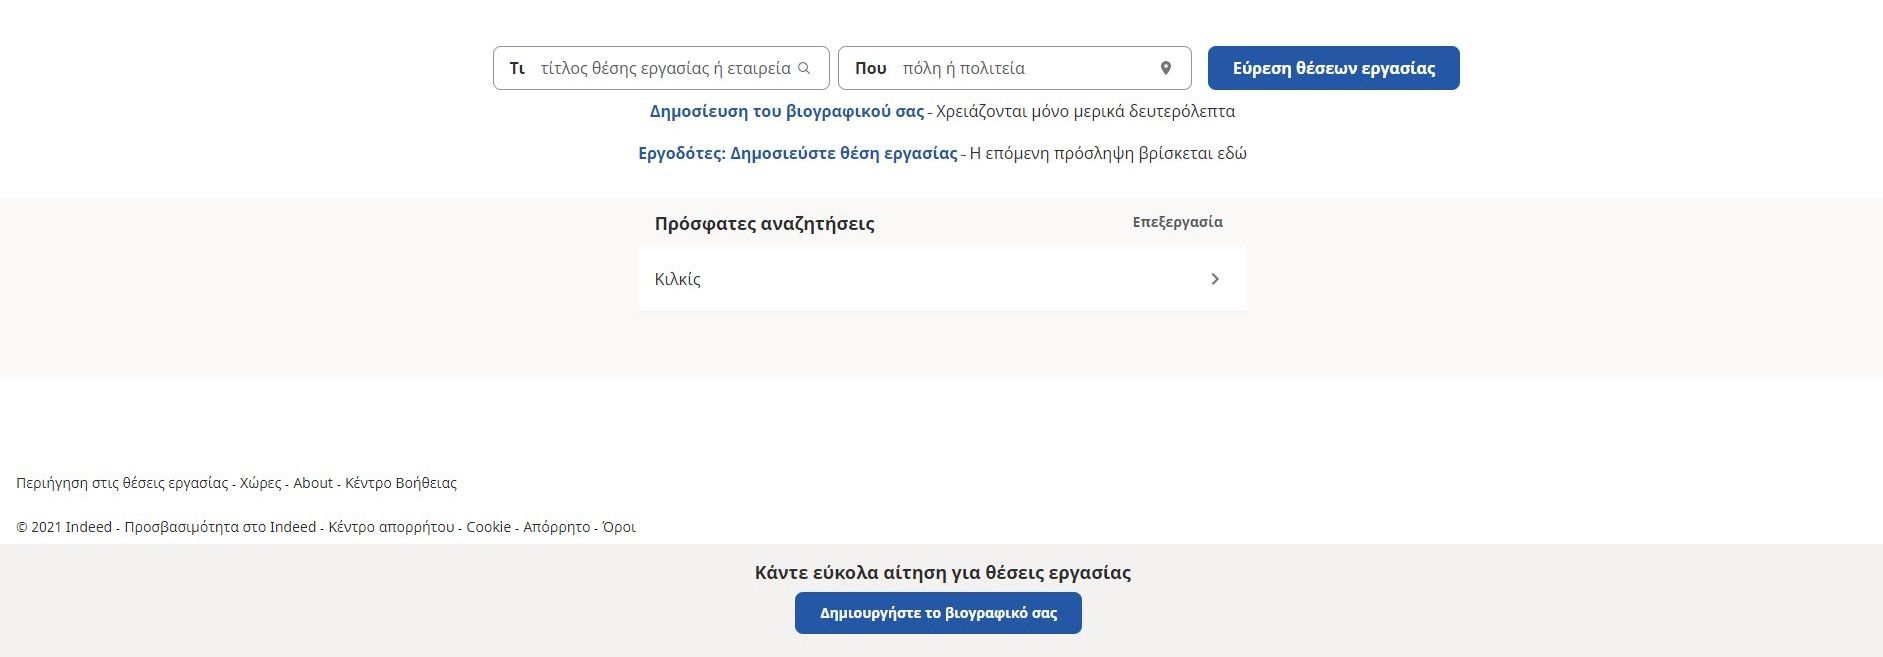The height and width of the screenshot is (657, 1883).
Task: Open the Χώρες footer link
Action: click(258, 483)
